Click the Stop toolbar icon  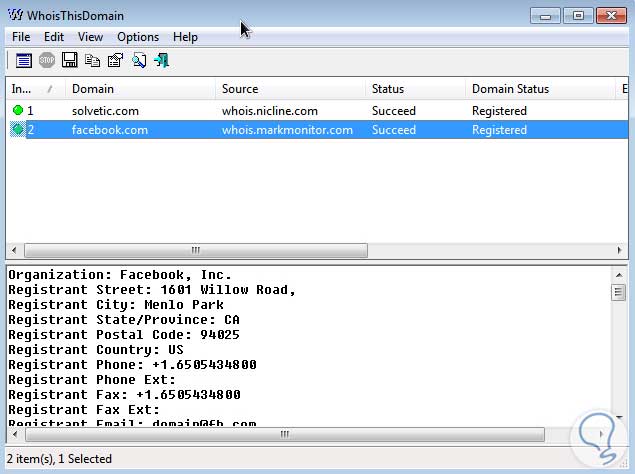tap(47, 60)
